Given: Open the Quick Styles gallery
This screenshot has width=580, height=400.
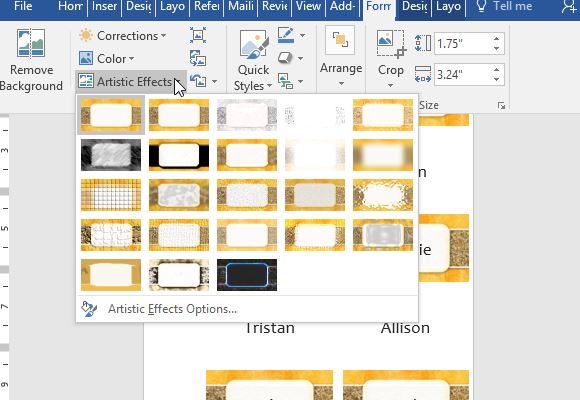Looking at the screenshot, I should pos(253,60).
